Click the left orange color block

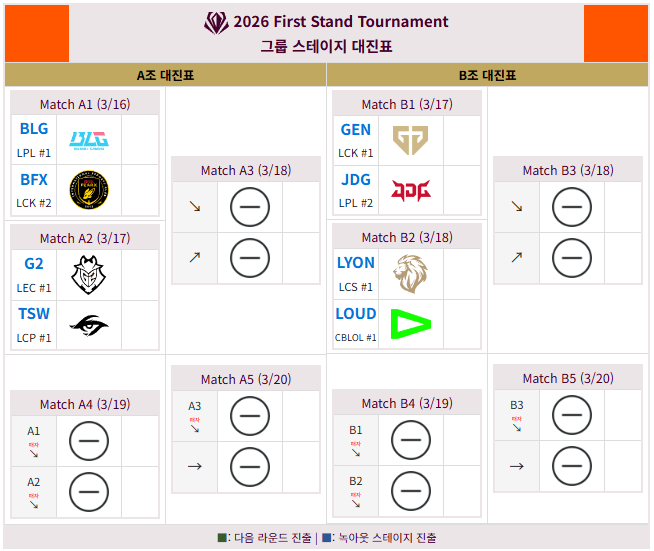(37, 33)
